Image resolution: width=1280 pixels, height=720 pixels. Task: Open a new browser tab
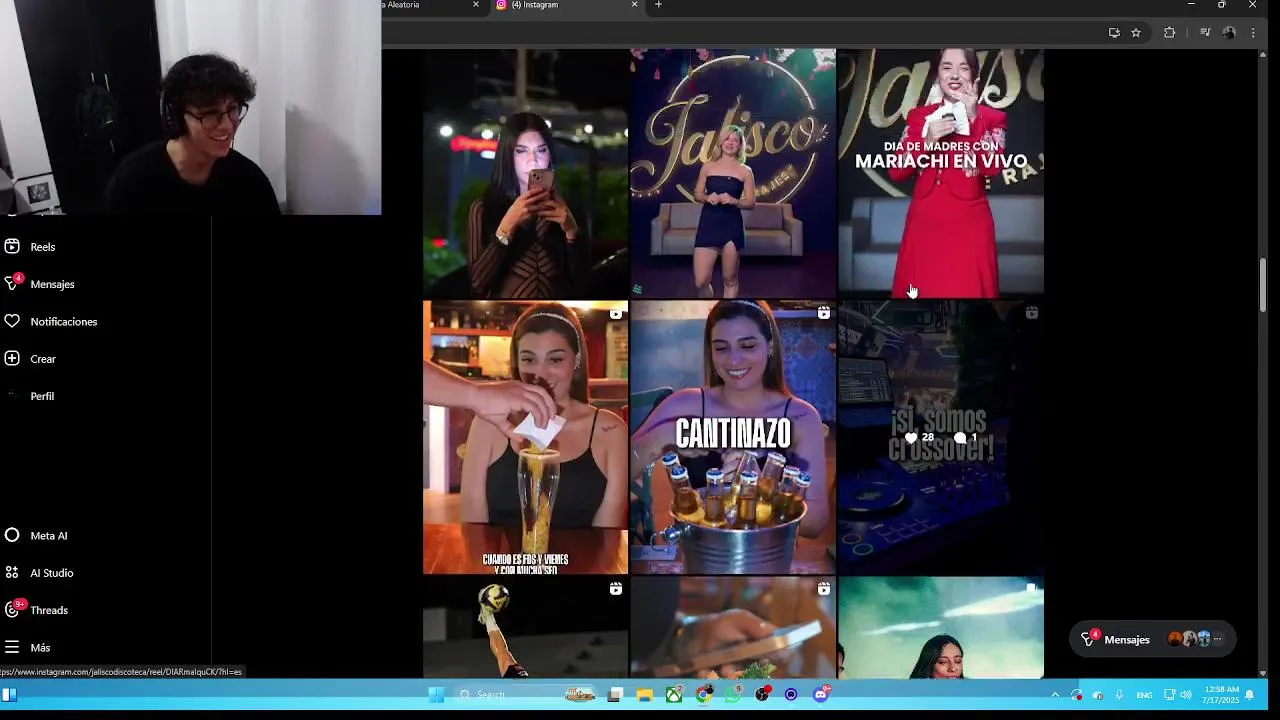click(658, 5)
